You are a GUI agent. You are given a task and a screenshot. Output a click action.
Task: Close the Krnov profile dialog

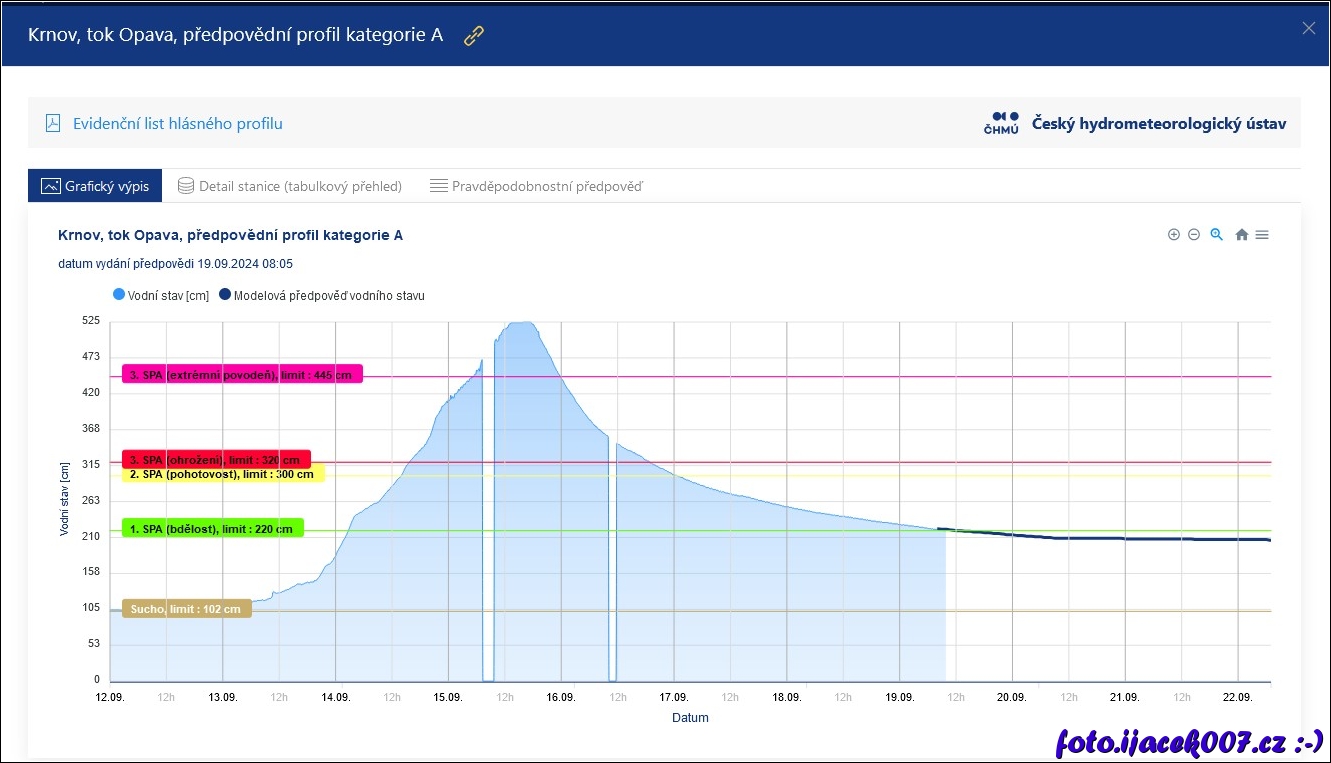(1308, 28)
